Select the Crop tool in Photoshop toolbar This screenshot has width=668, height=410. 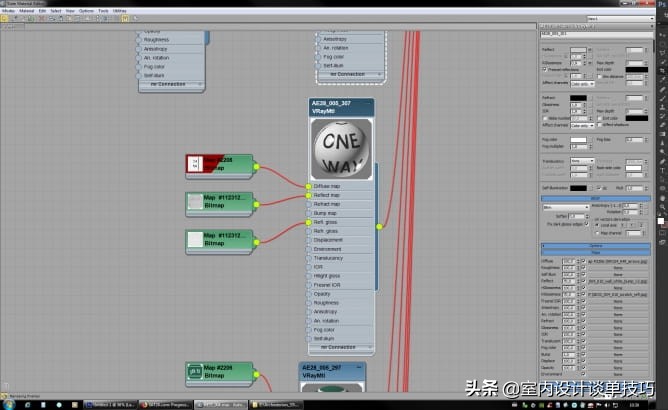click(x=662, y=71)
